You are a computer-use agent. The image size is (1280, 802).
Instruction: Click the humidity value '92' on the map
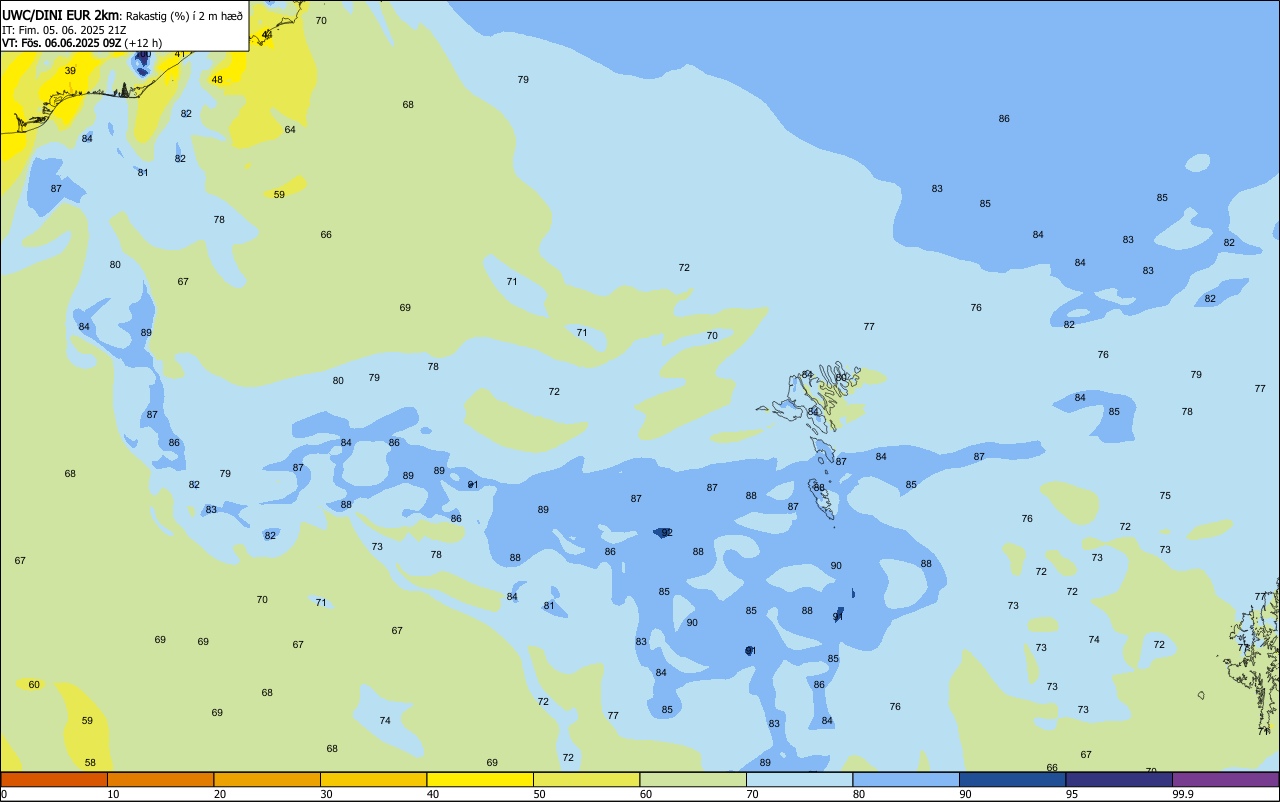667,533
